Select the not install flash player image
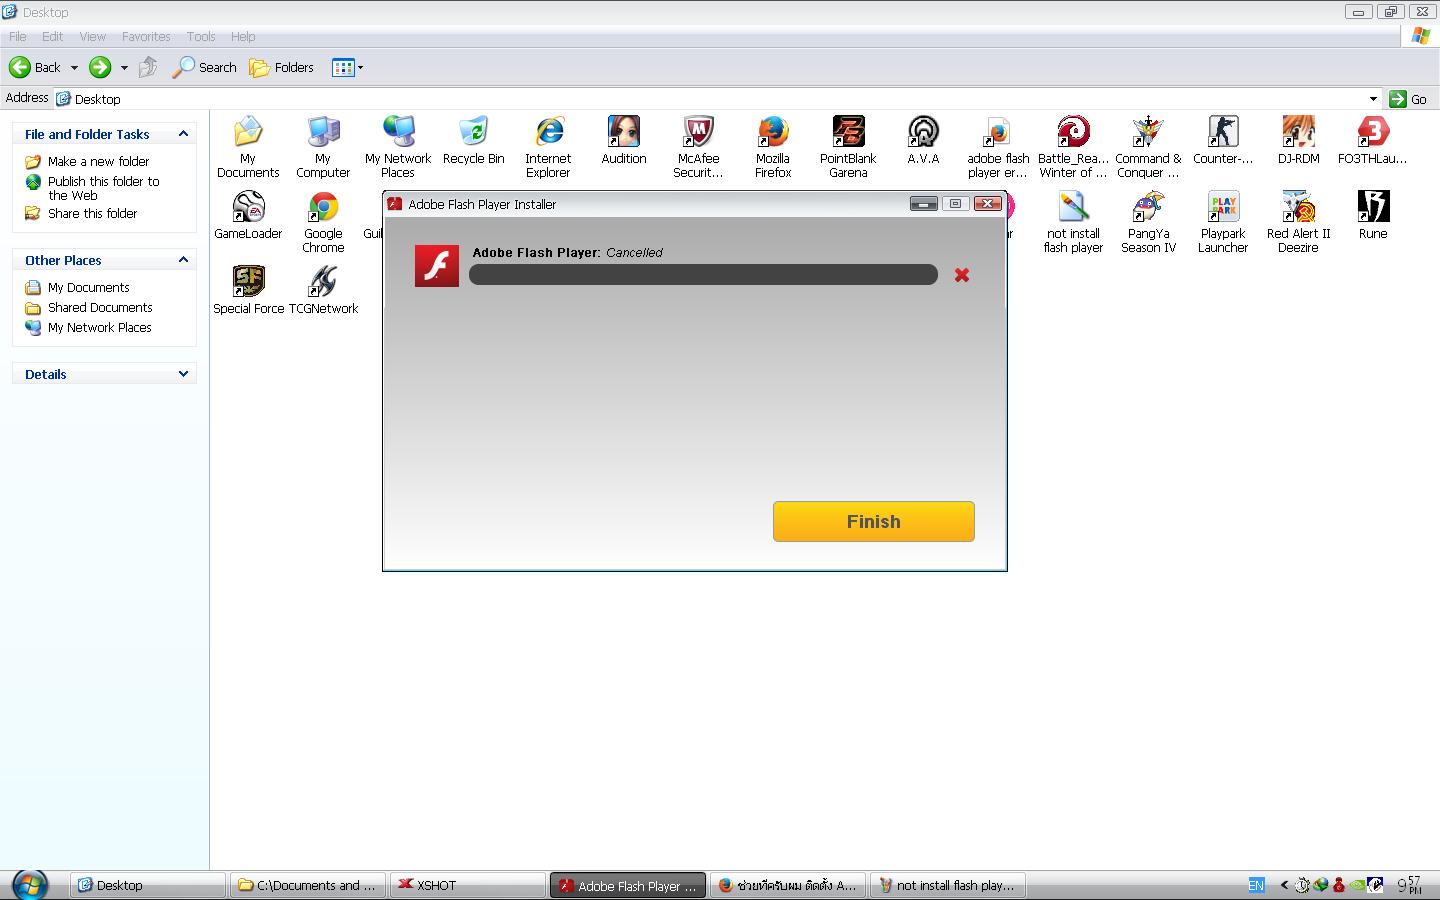1440x900 pixels. (1073, 222)
